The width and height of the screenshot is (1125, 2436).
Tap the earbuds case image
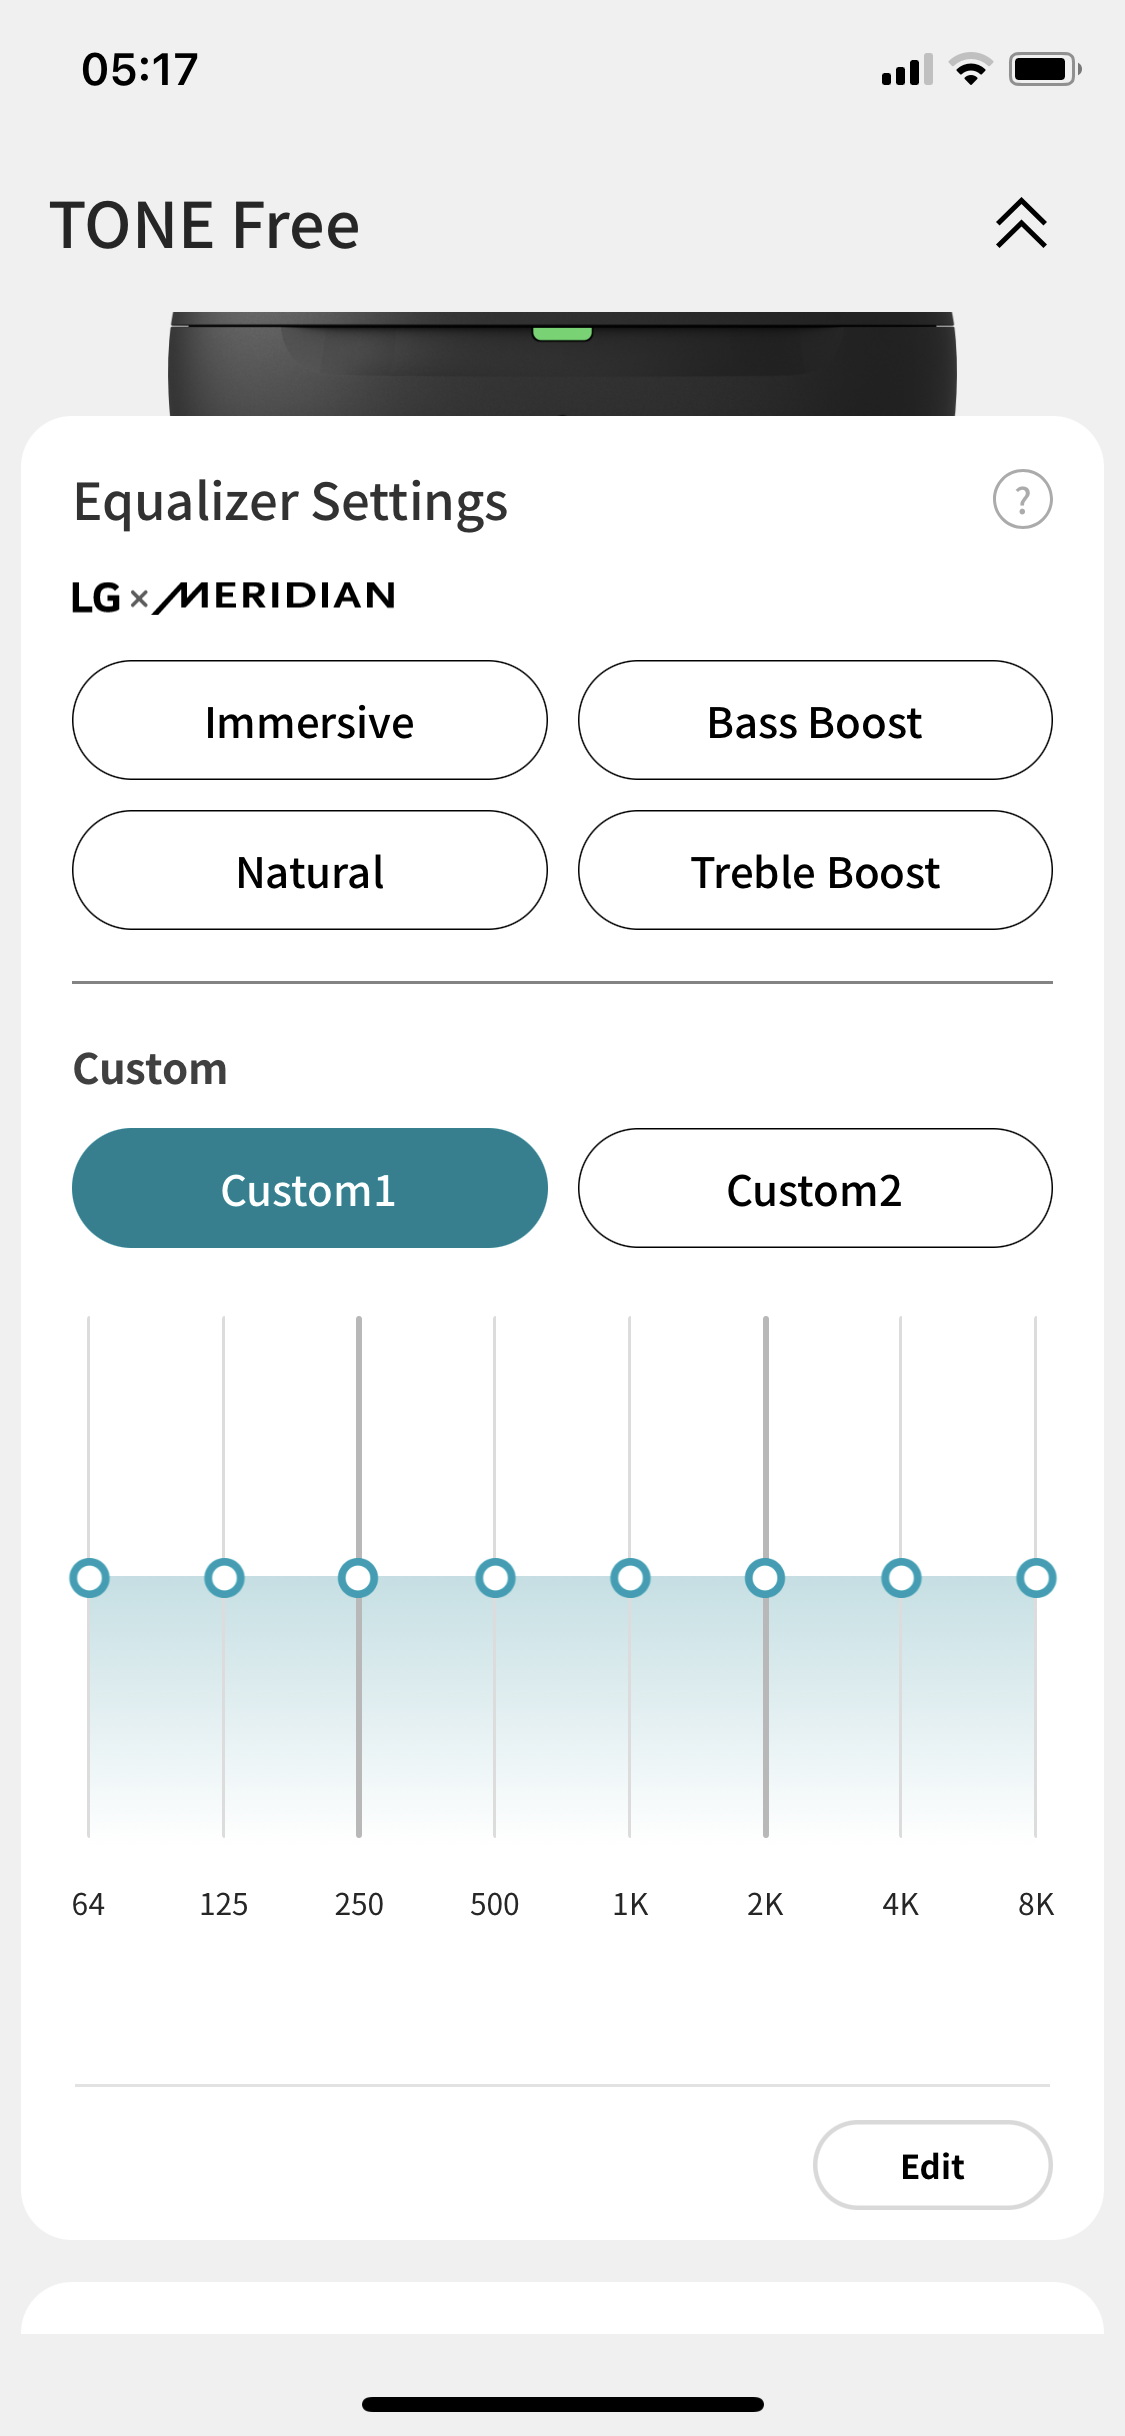click(x=562, y=364)
